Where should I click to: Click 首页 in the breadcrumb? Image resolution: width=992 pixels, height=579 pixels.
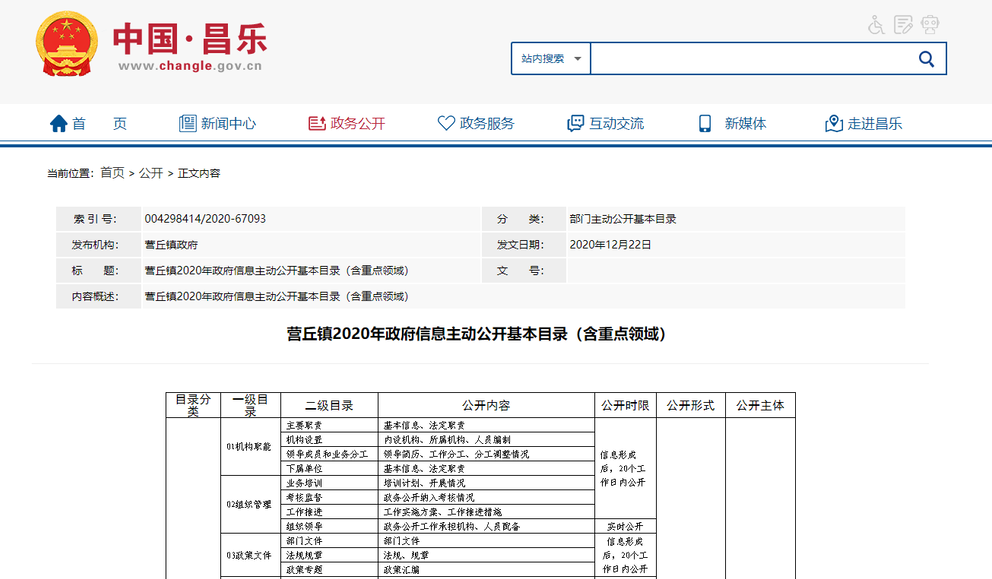point(112,173)
